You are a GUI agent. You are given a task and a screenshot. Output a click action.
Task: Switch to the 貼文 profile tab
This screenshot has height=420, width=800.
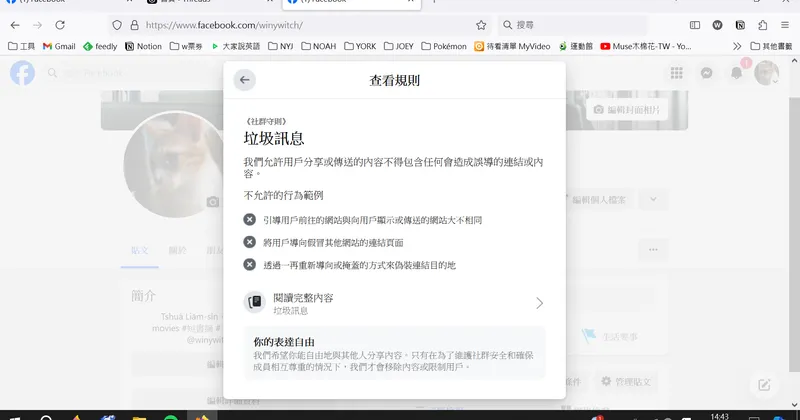pos(139,251)
